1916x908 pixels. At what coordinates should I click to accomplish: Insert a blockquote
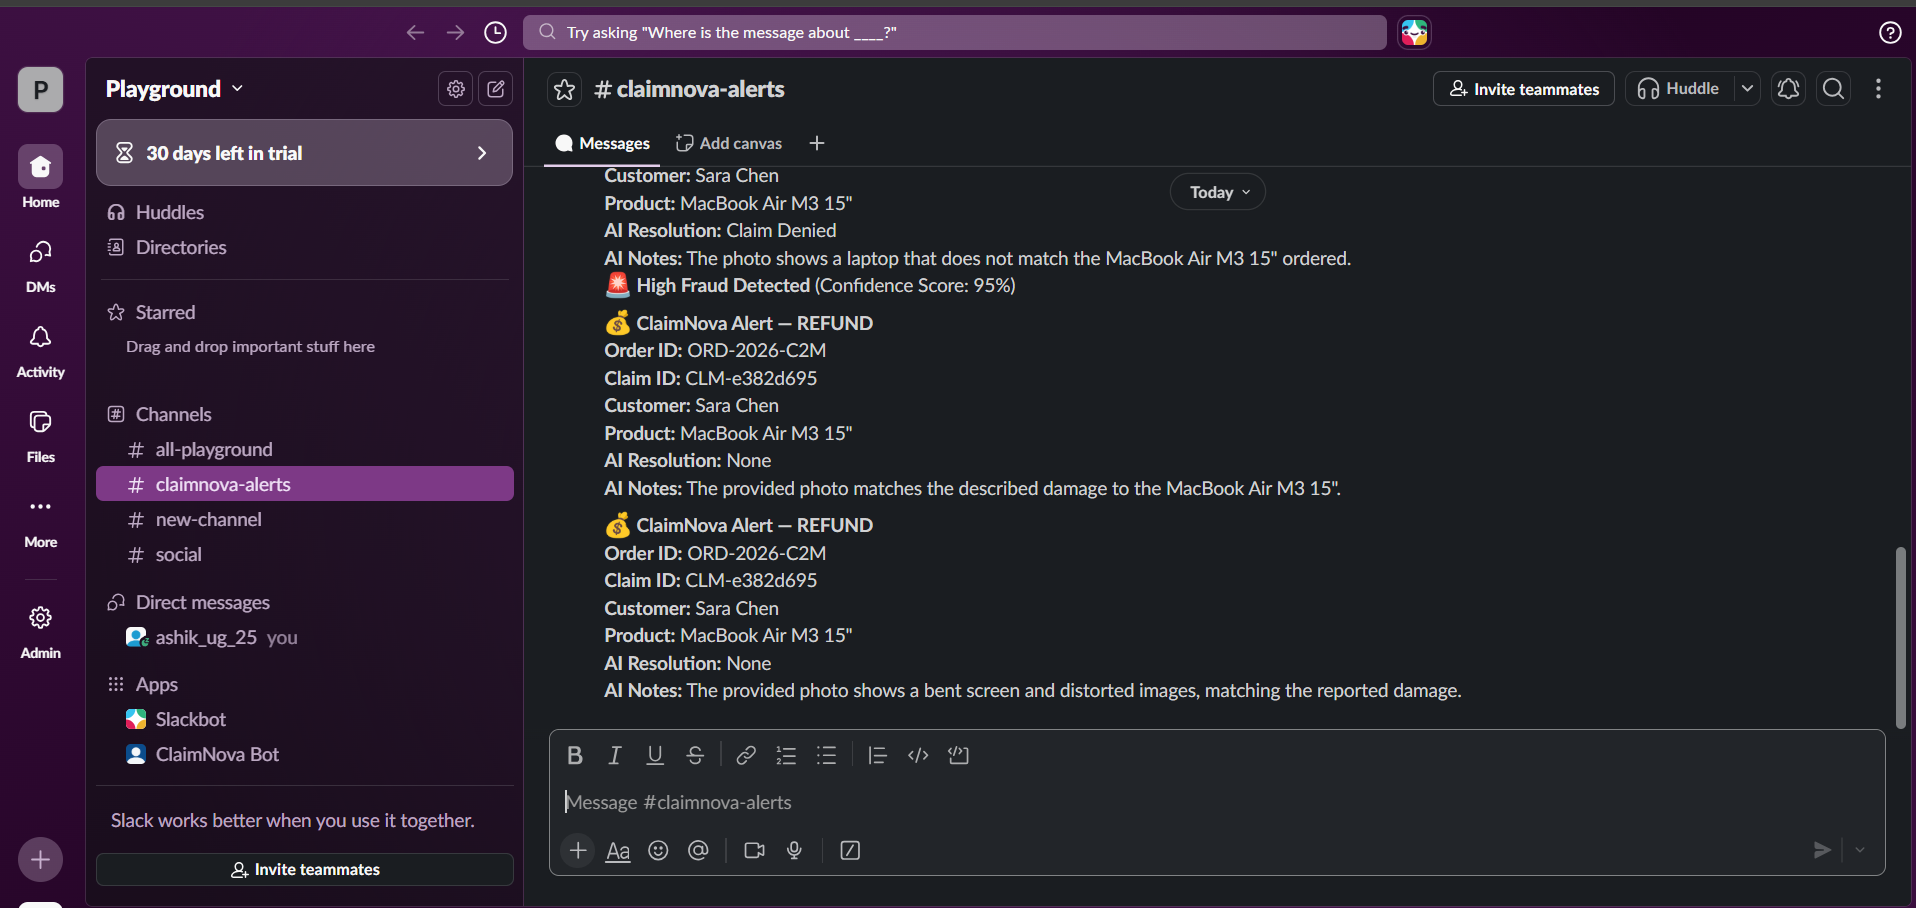(877, 755)
